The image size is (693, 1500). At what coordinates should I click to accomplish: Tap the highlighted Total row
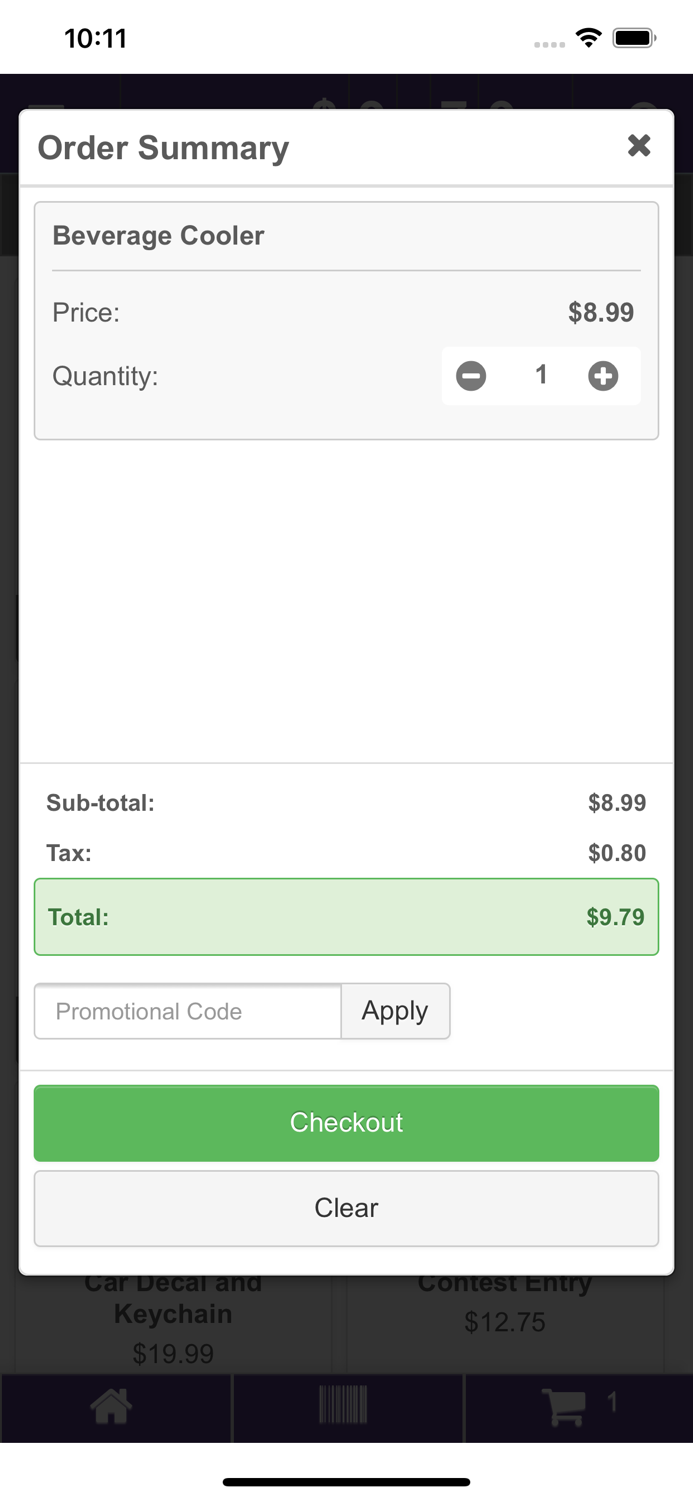click(346, 917)
